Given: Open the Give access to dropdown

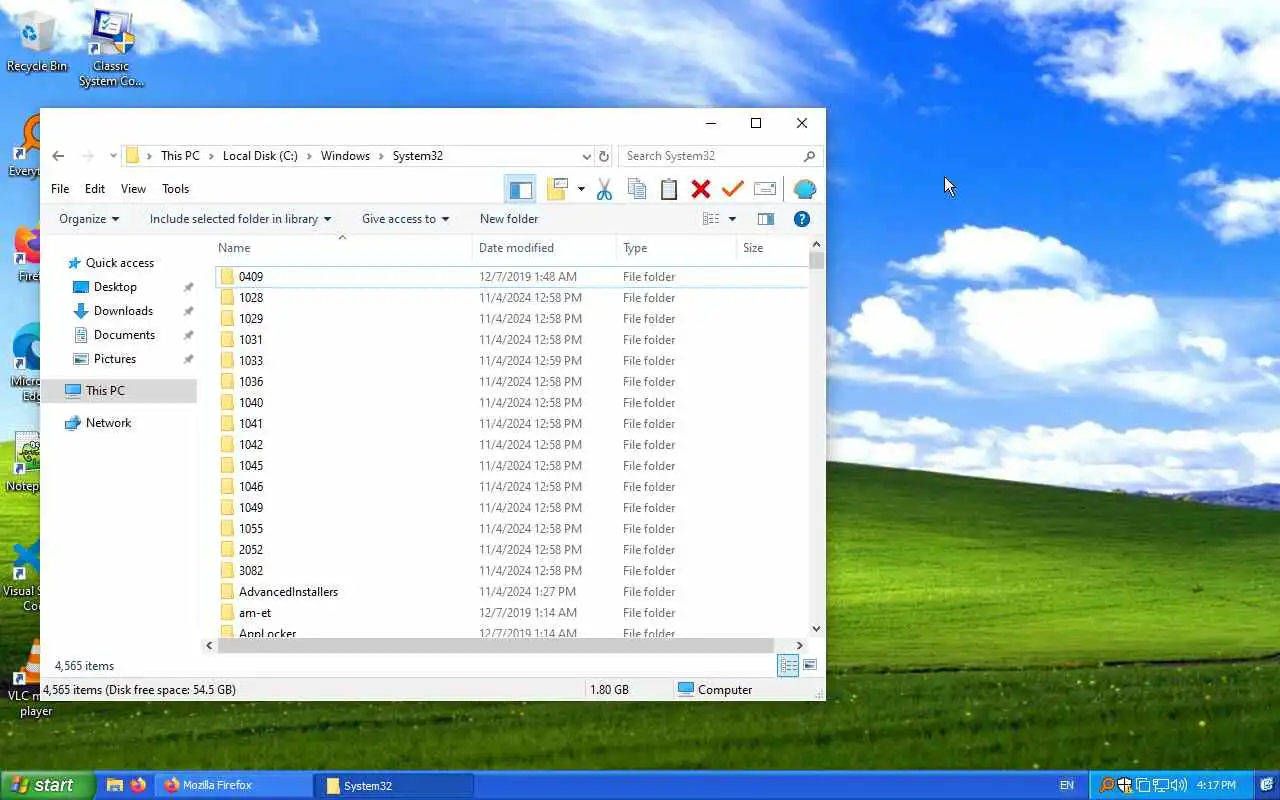Looking at the screenshot, I should (x=405, y=219).
